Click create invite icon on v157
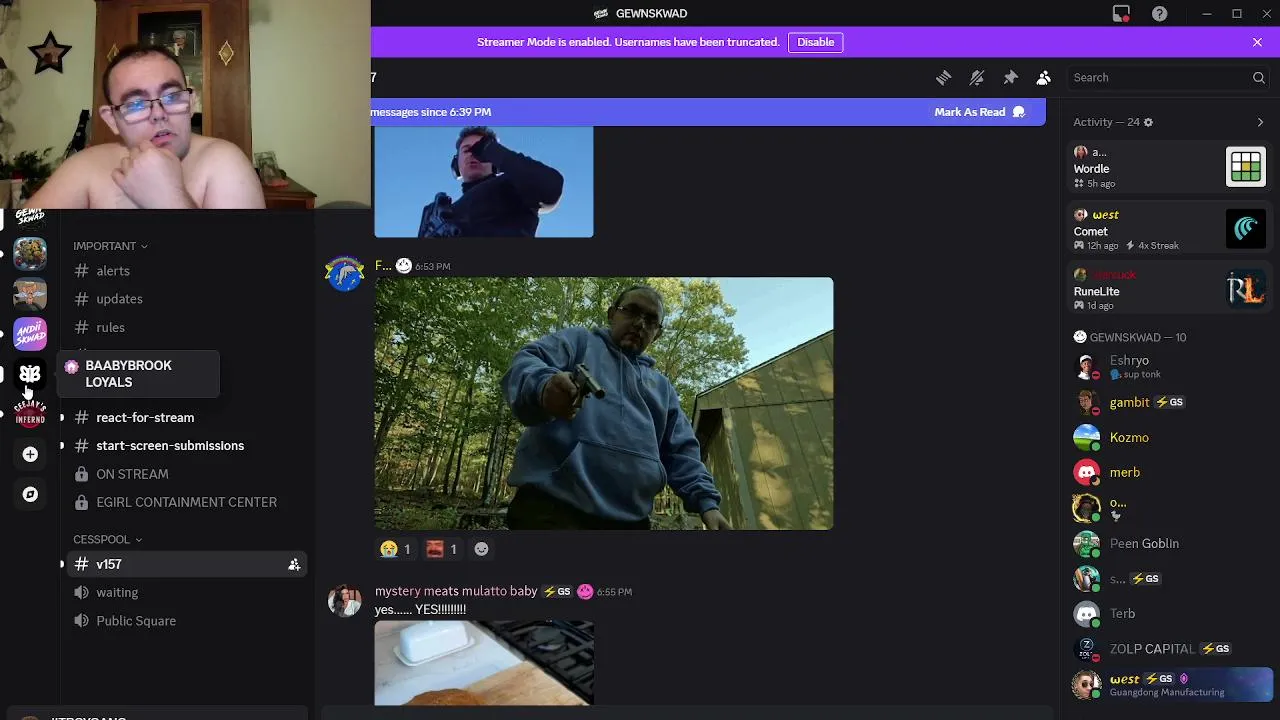This screenshot has height=720, width=1280. point(294,565)
